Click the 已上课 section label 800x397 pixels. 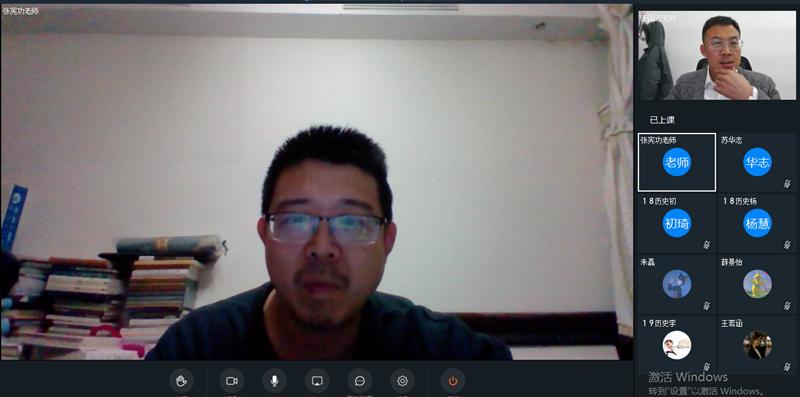(x=662, y=120)
